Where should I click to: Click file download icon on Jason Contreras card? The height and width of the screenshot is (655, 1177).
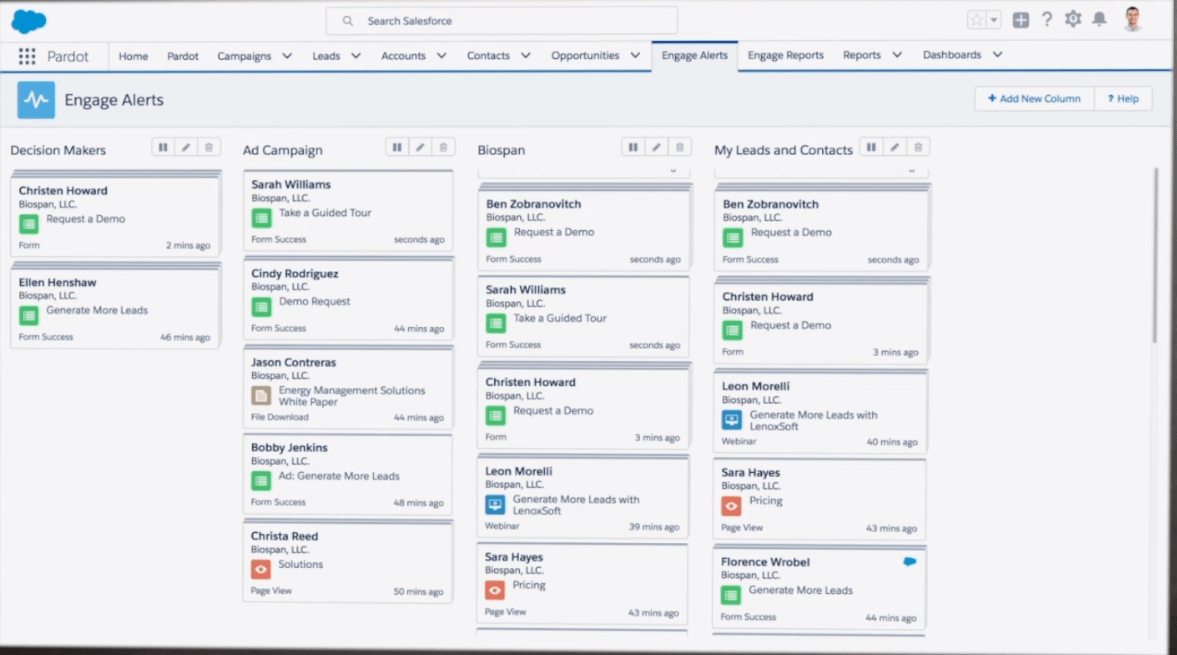pos(261,395)
